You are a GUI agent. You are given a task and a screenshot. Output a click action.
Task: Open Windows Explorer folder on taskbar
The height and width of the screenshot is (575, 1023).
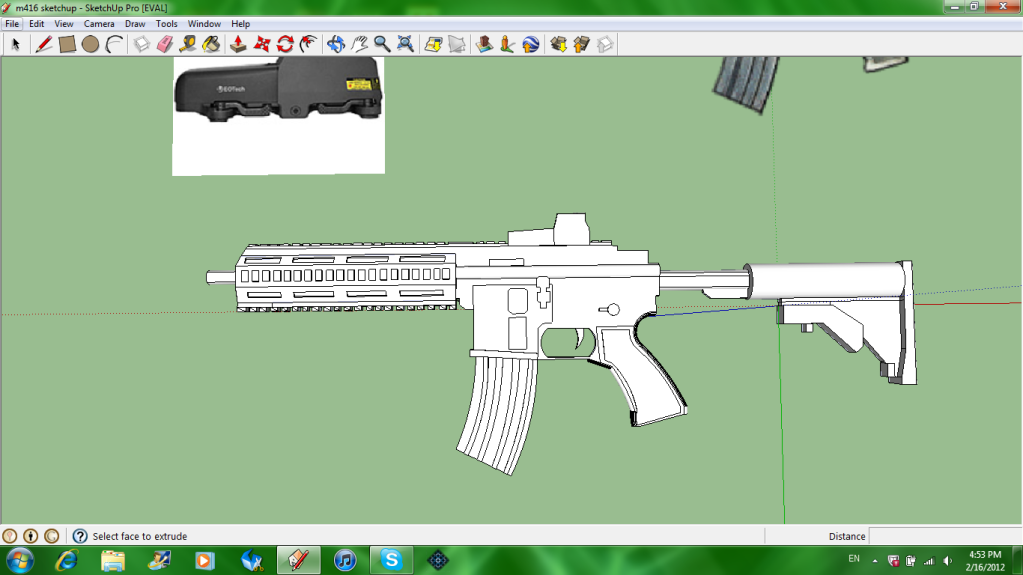pyautogui.click(x=113, y=560)
